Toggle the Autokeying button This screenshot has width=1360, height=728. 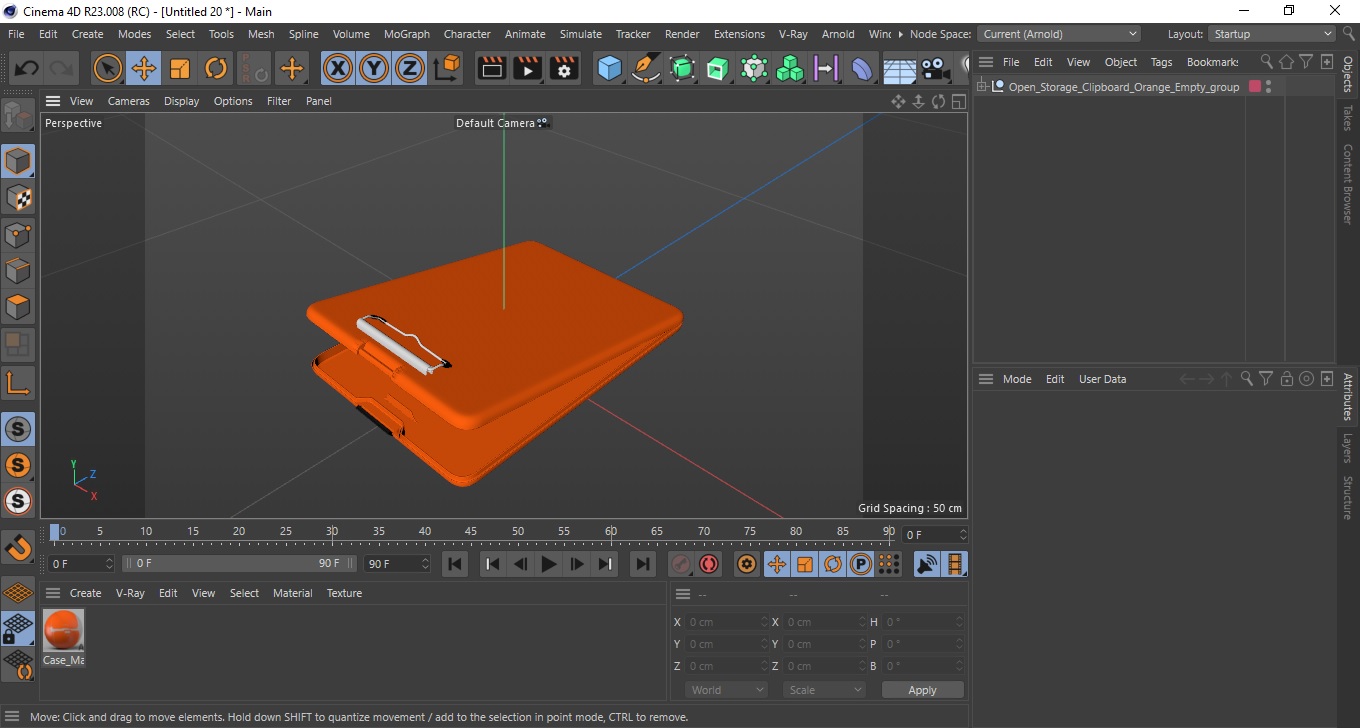(709, 564)
